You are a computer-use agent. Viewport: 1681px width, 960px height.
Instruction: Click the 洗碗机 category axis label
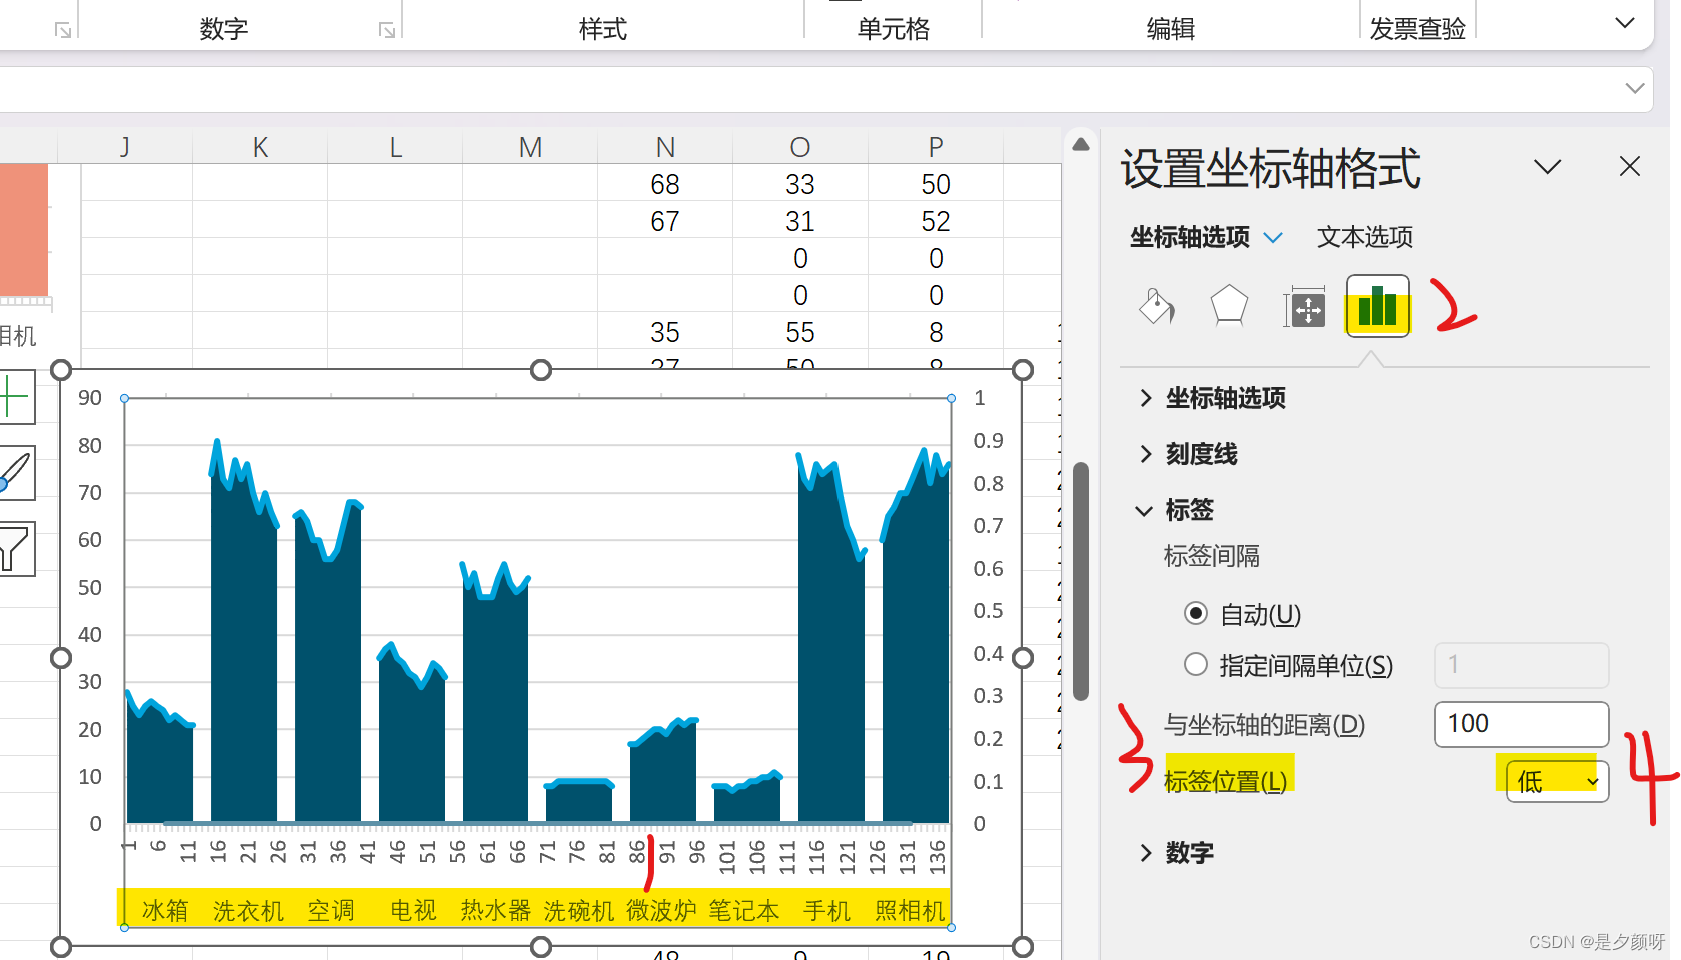(578, 910)
